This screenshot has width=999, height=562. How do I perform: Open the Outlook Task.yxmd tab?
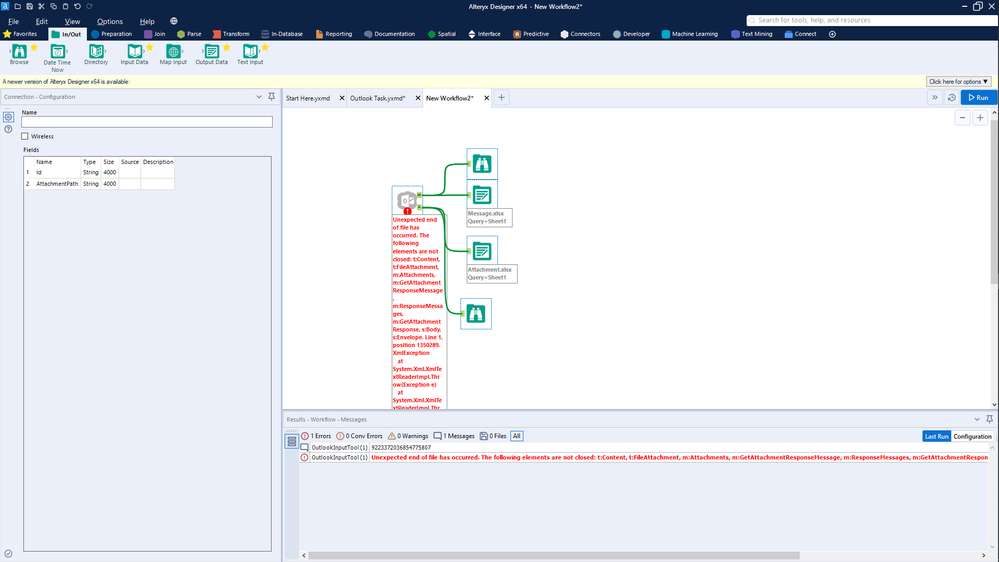click(377, 98)
